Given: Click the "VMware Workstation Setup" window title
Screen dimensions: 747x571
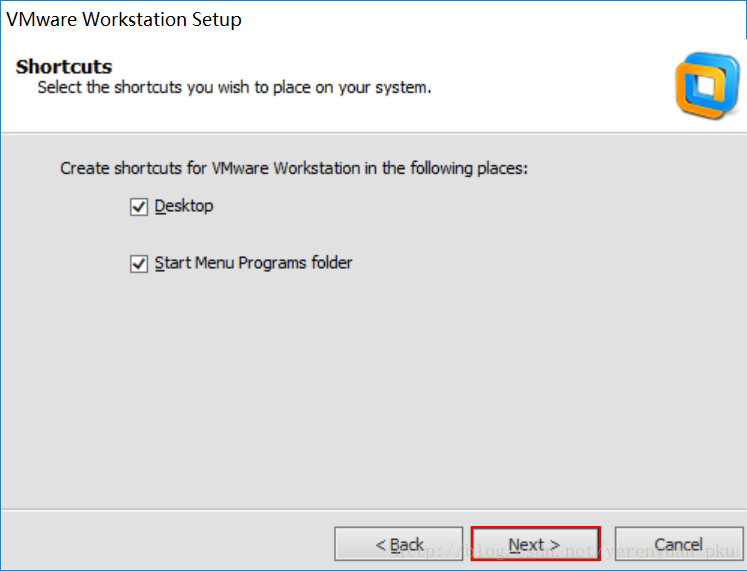Looking at the screenshot, I should (124, 19).
